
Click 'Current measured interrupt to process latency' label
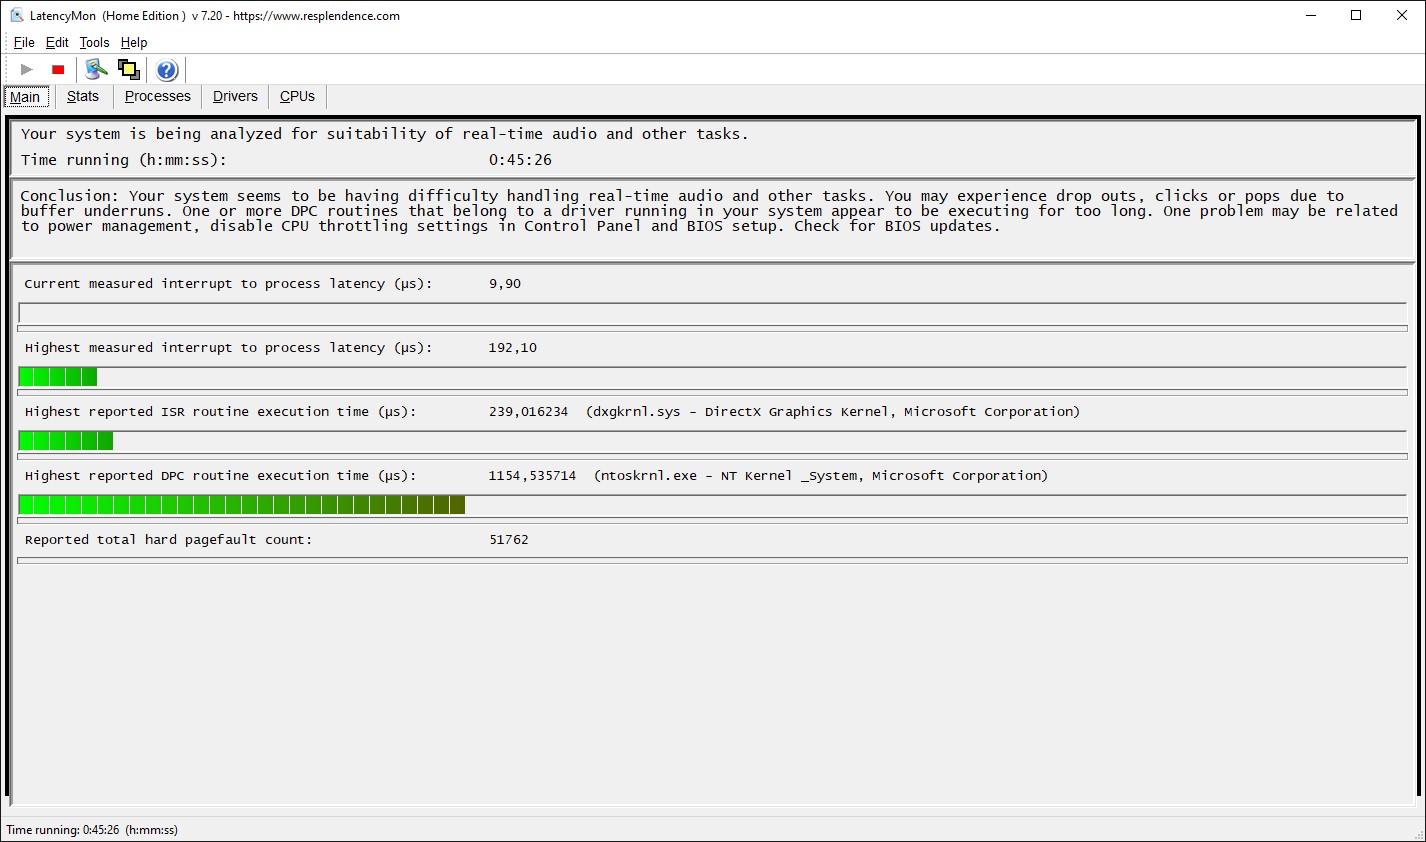228,284
